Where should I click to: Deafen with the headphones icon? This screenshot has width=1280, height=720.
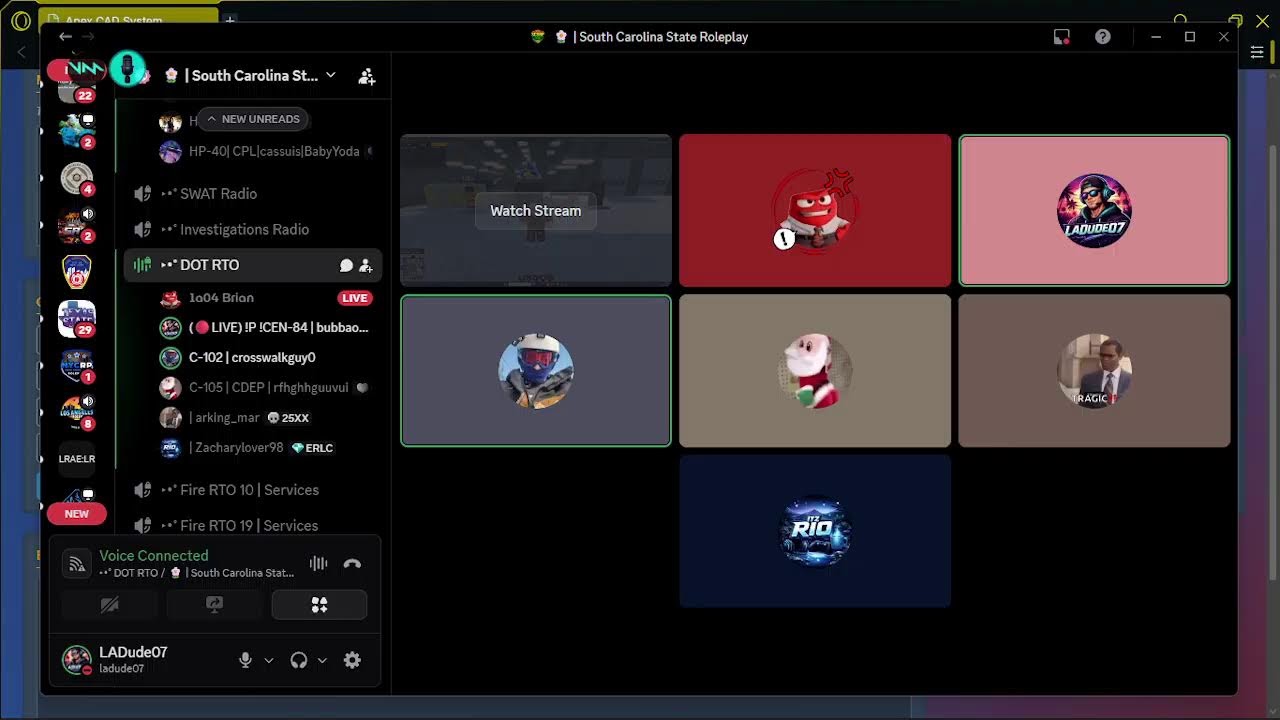tap(298, 660)
